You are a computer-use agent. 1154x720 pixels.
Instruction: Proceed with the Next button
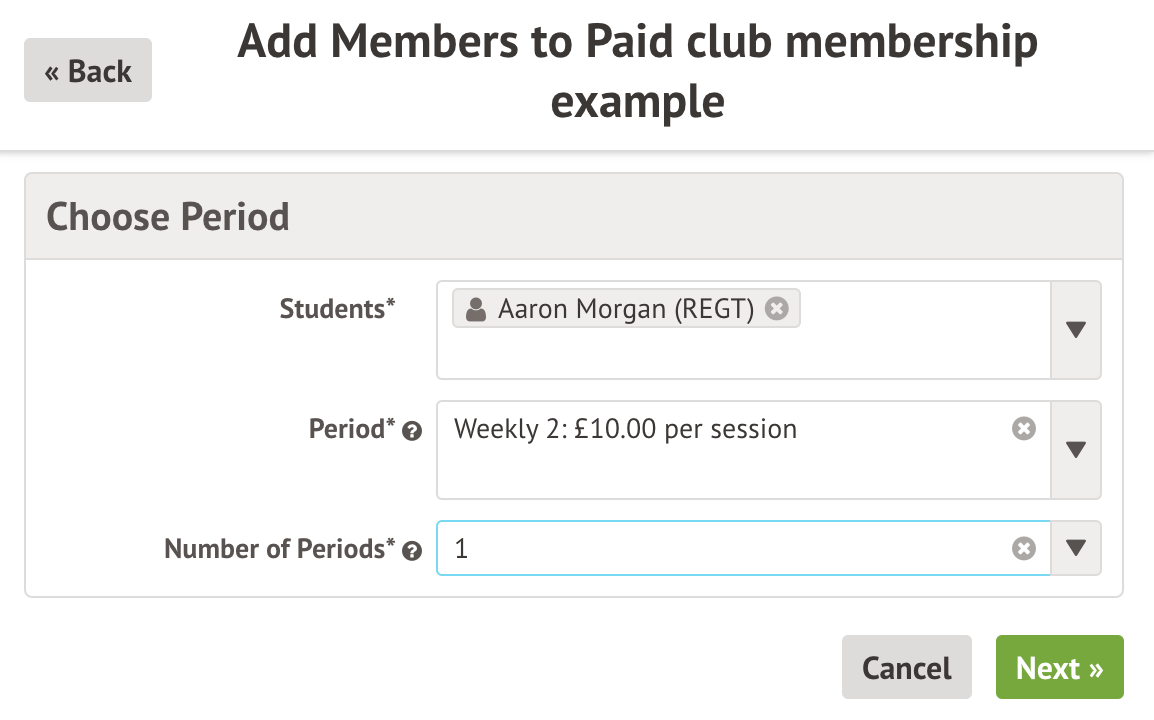[1059, 667]
